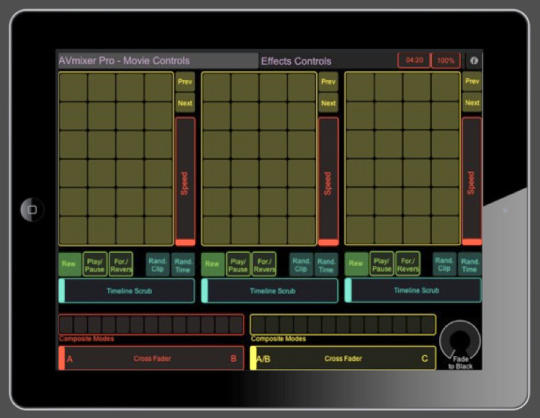Image resolution: width=540 pixels, height=418 pixels.
Task: Trigger Rand. Time on the middle deck
Action: point(326,265)
